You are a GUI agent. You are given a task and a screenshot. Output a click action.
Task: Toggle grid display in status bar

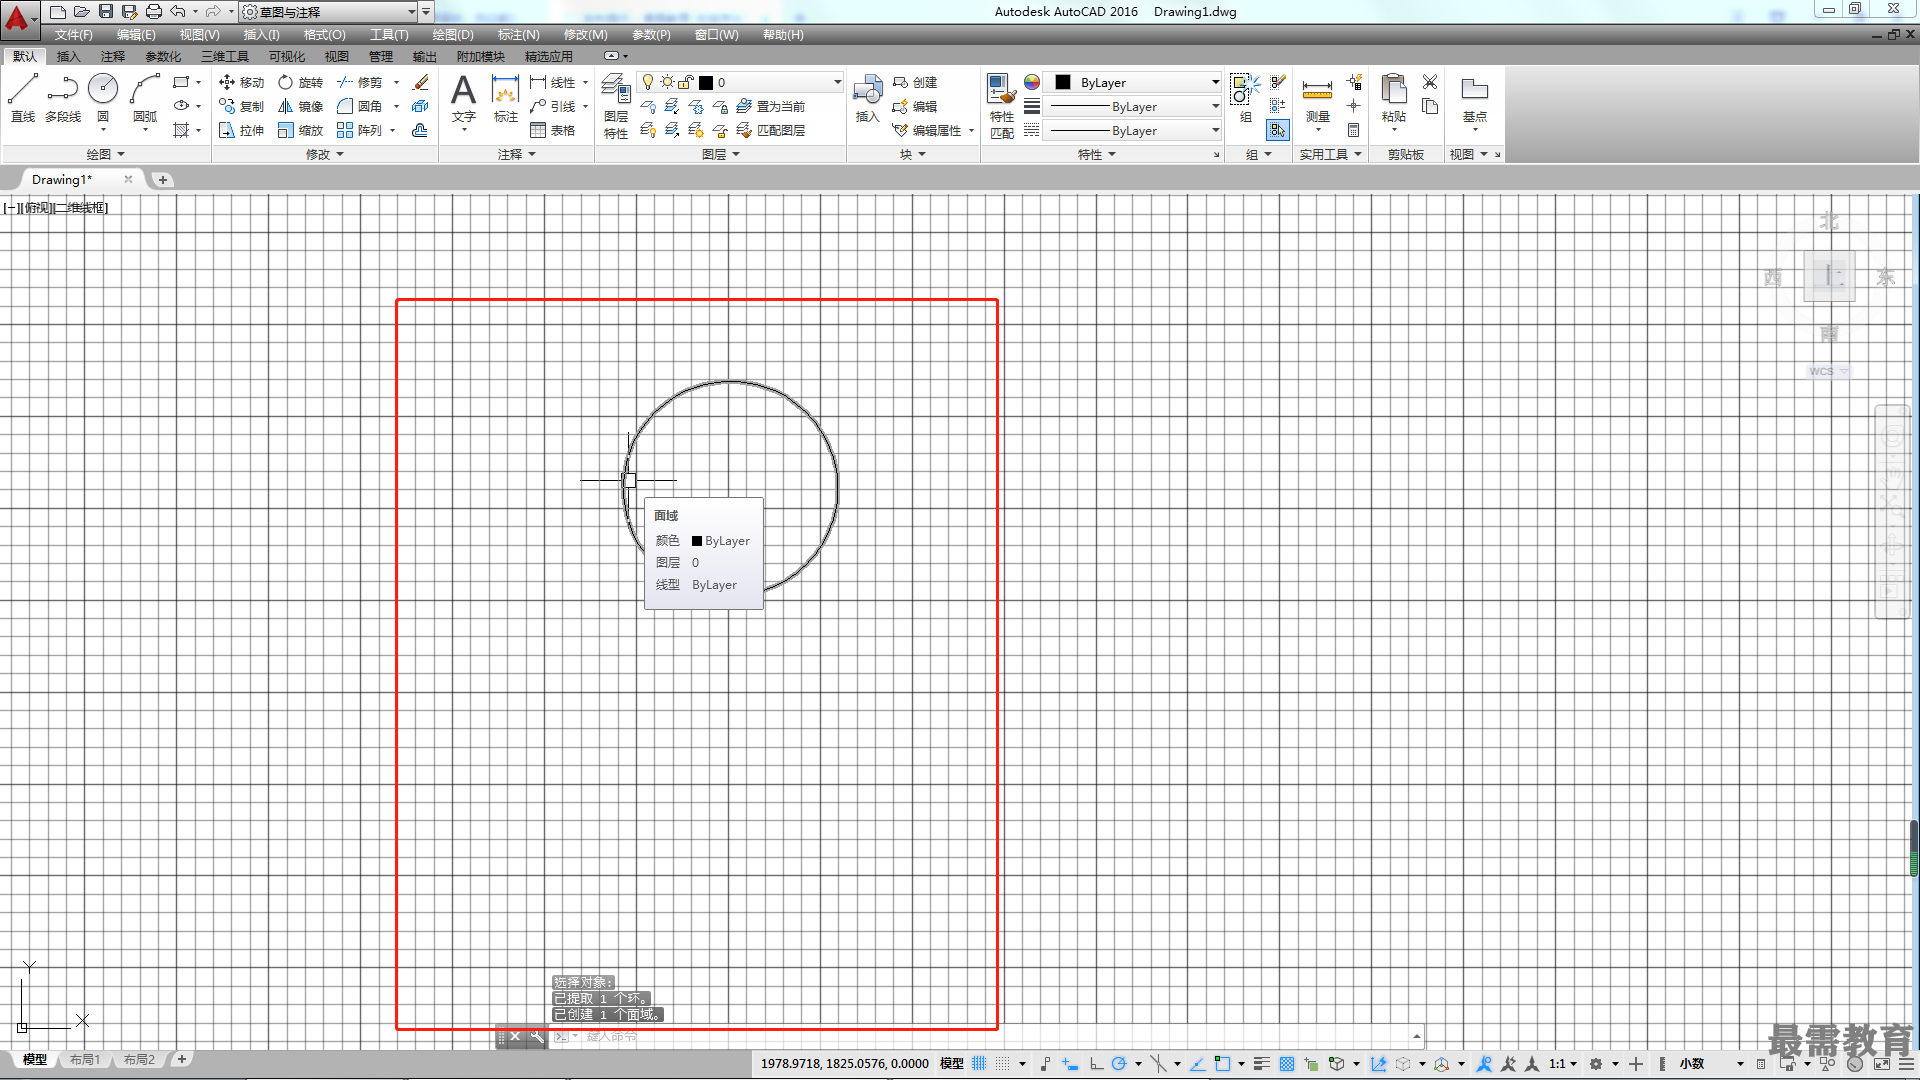click(x=979, y=1064)
